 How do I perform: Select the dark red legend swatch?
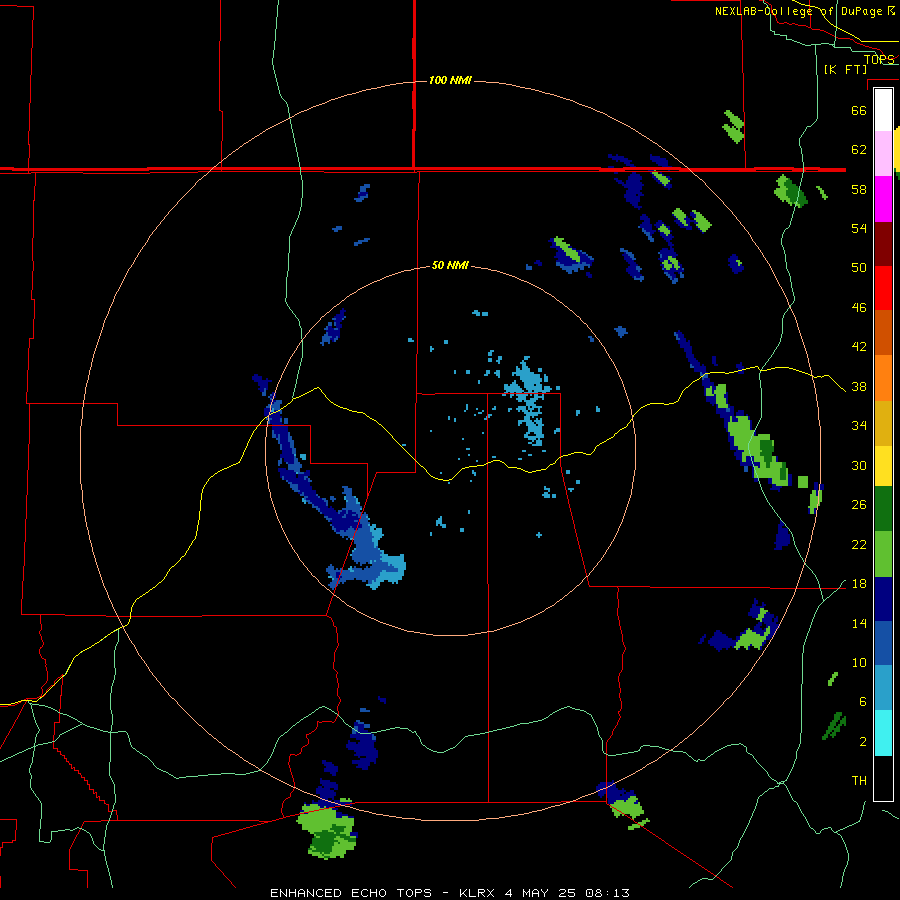coord(883,243)
